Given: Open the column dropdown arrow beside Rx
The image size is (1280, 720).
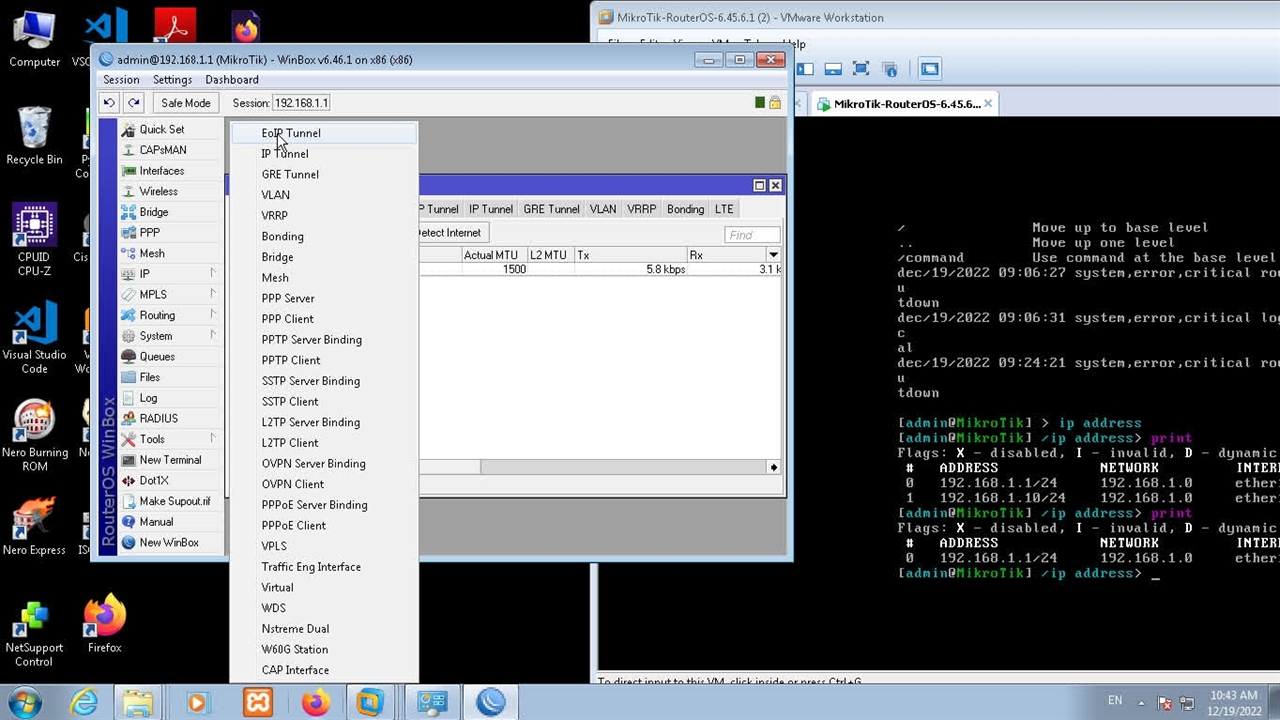Looking at the screenshot, I should pyautogui.click(x=773, y=255).
